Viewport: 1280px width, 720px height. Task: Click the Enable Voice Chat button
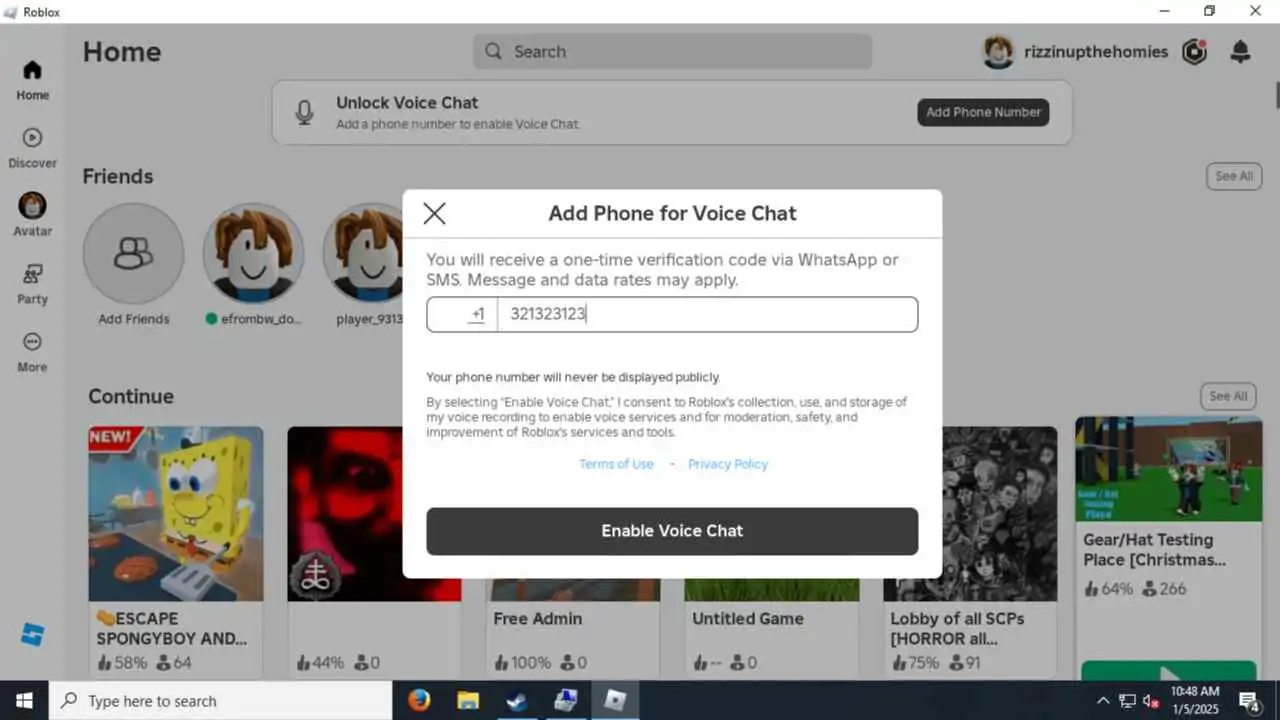672,531
